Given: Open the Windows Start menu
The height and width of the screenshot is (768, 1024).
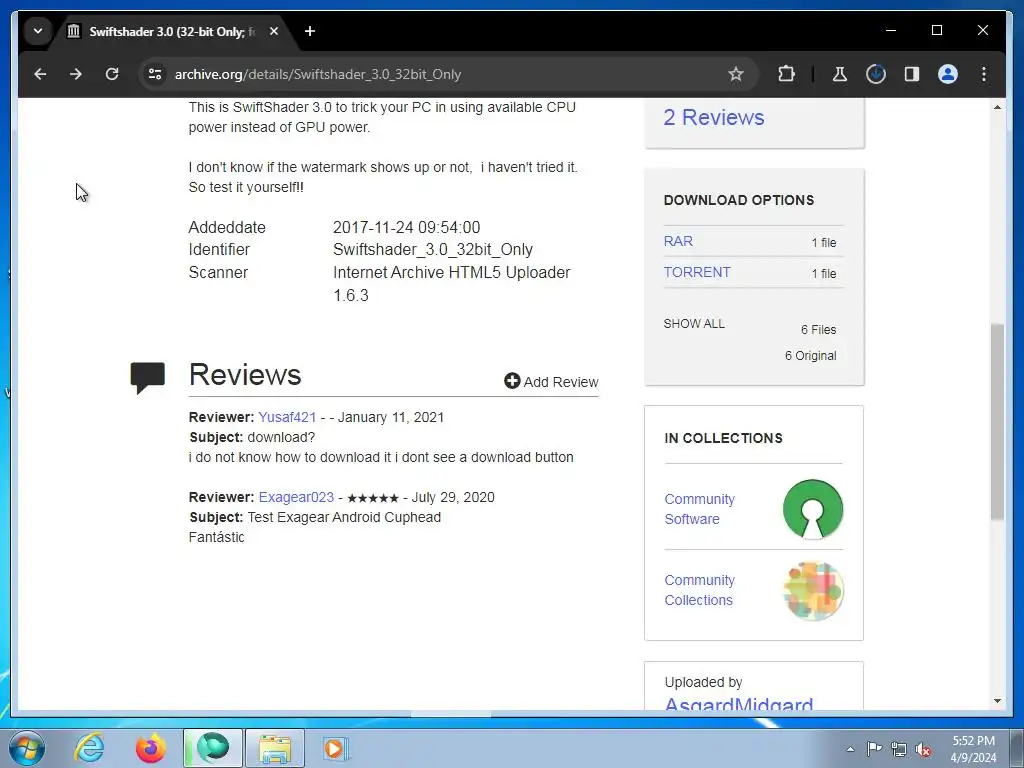Looking at the screenshot, I should (27, 748).
